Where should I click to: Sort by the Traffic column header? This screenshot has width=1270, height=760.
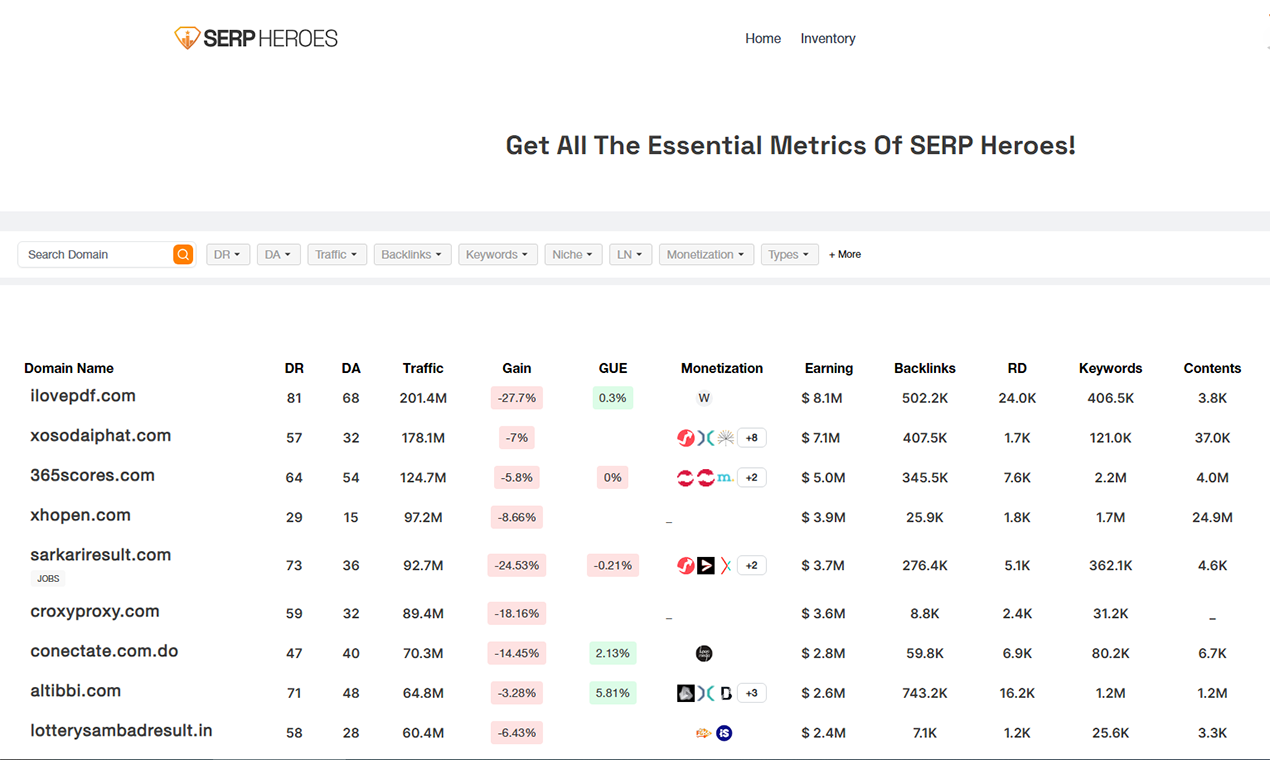click(423, 368)
